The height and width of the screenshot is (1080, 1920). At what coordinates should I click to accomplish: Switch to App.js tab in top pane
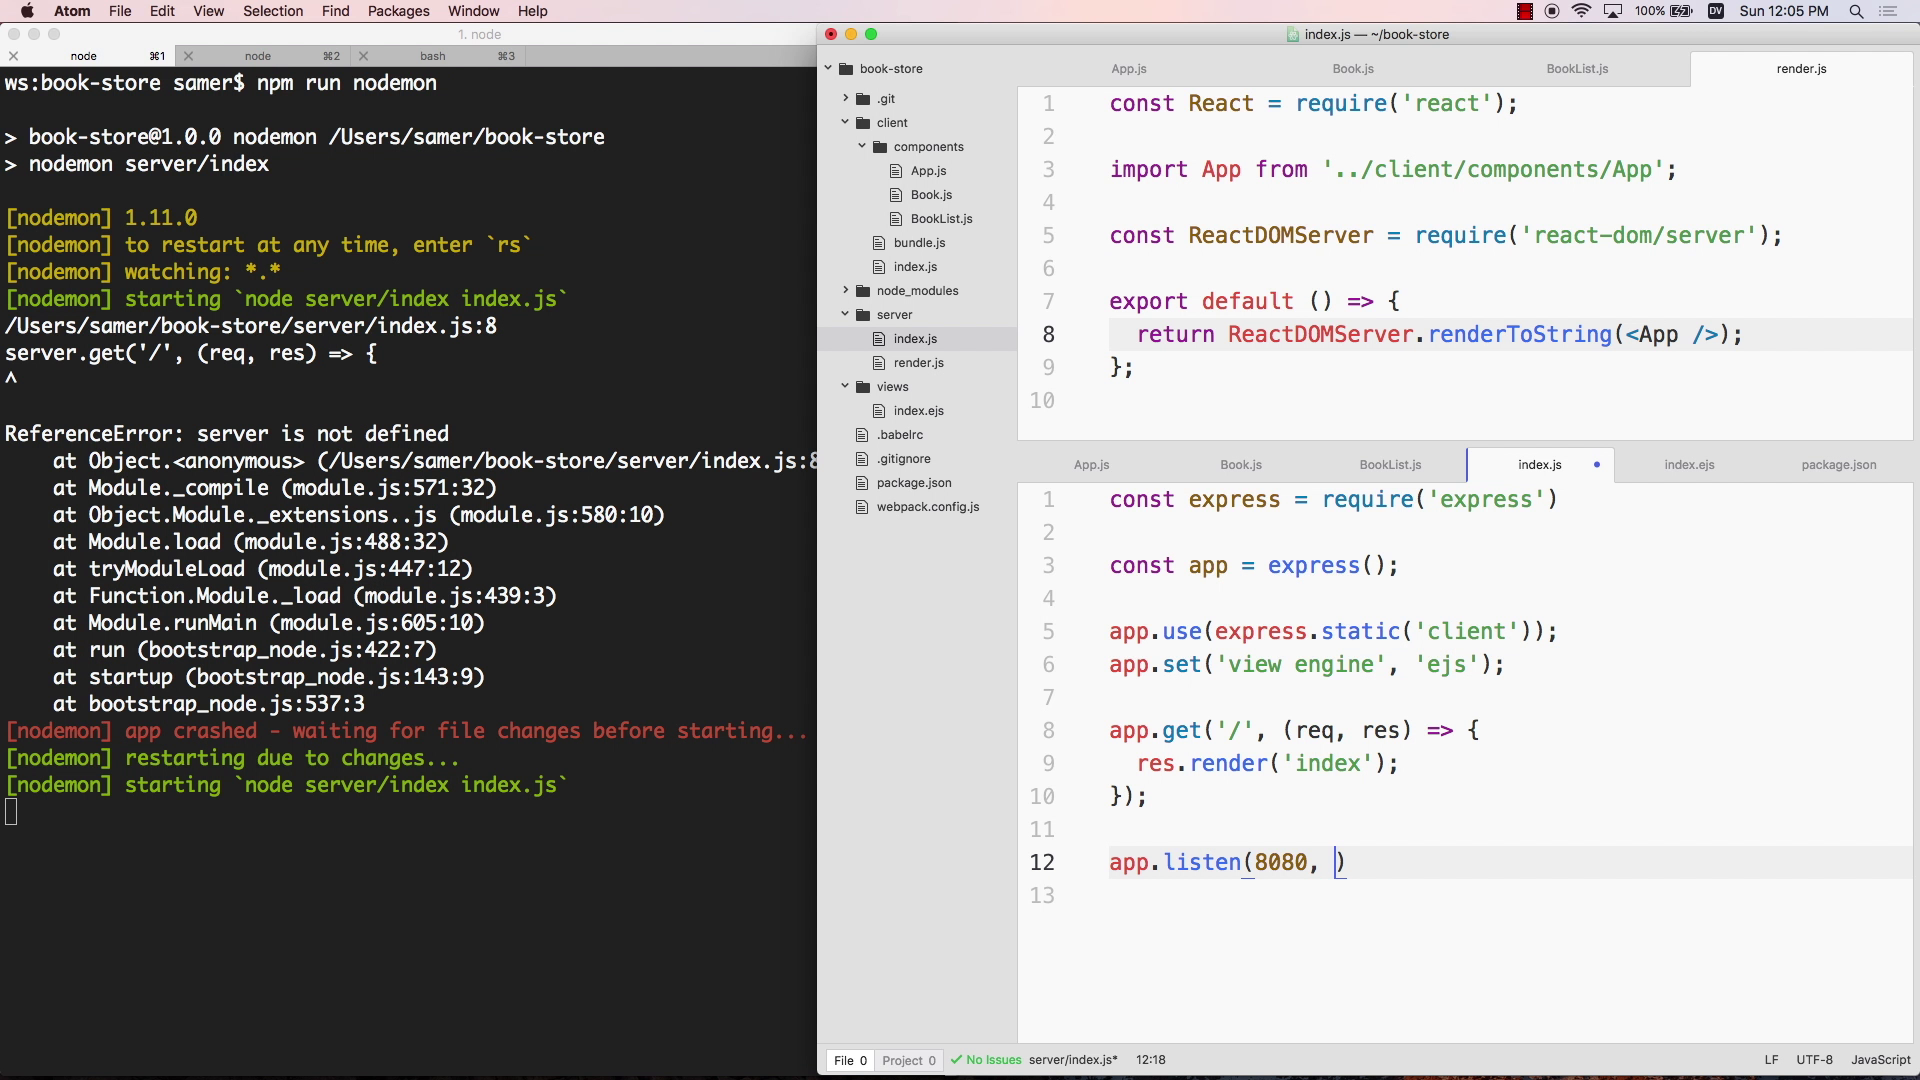click(x=1129, y=69)
